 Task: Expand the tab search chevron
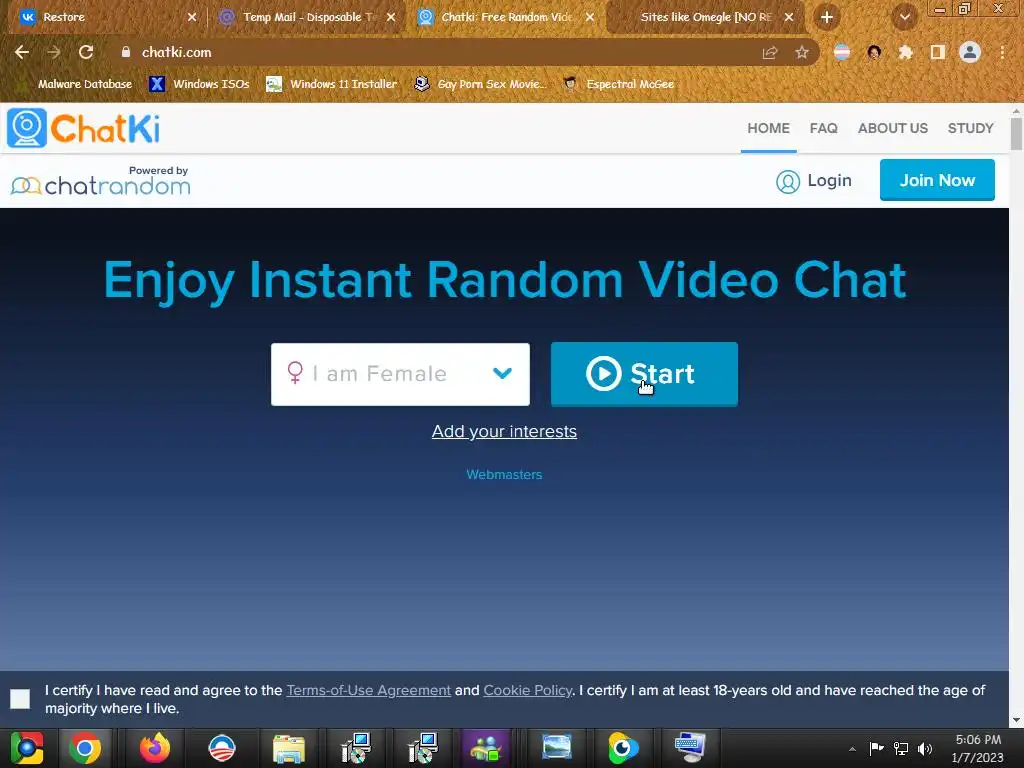(905, 17)
